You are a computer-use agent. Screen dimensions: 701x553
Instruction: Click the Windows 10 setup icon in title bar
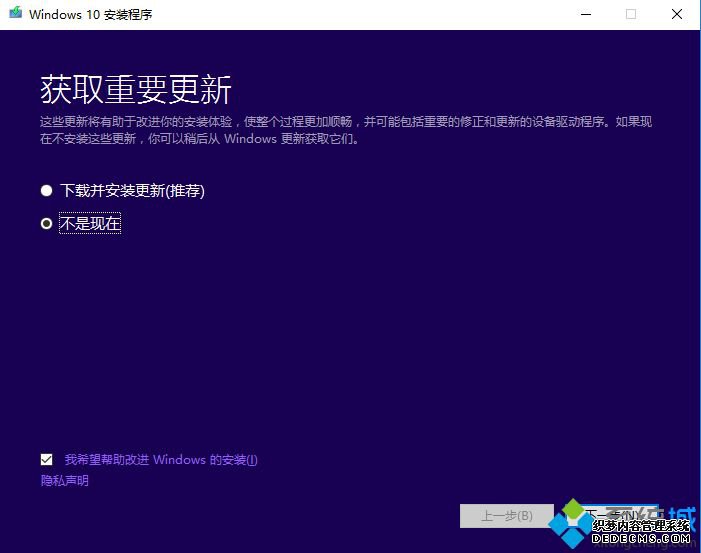[16, 13]
